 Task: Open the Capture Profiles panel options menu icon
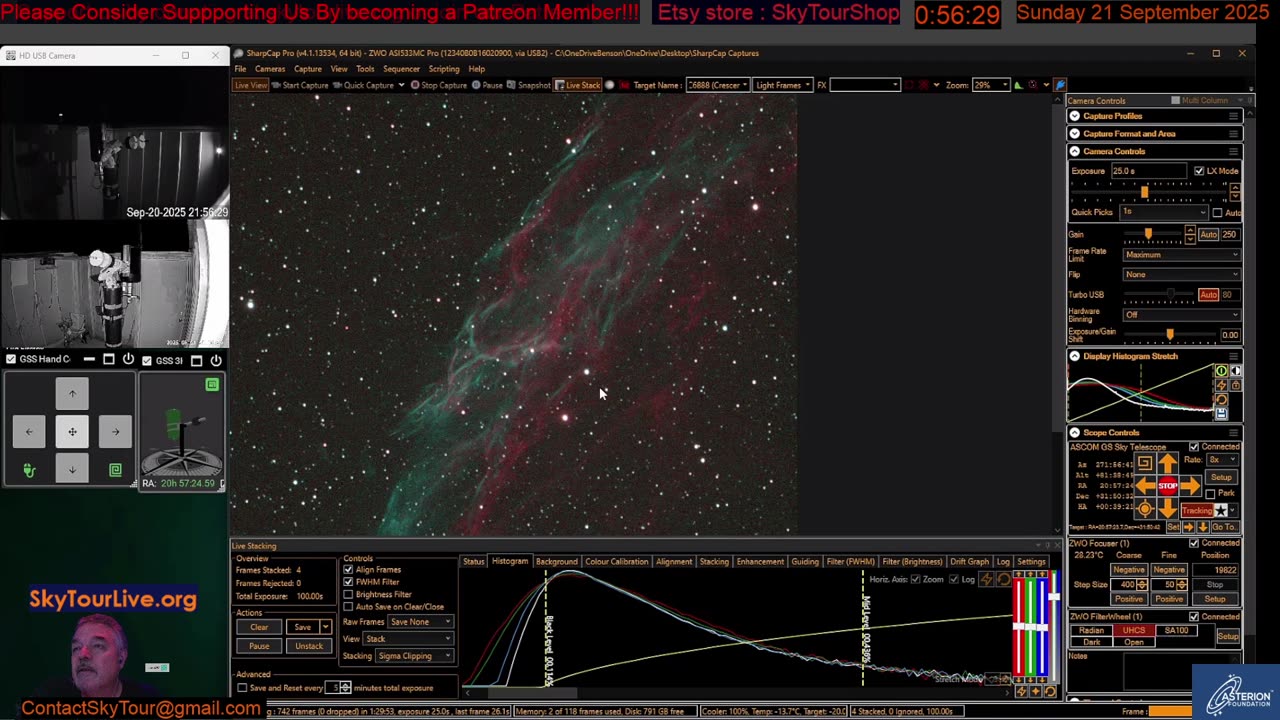(1234, 116)
